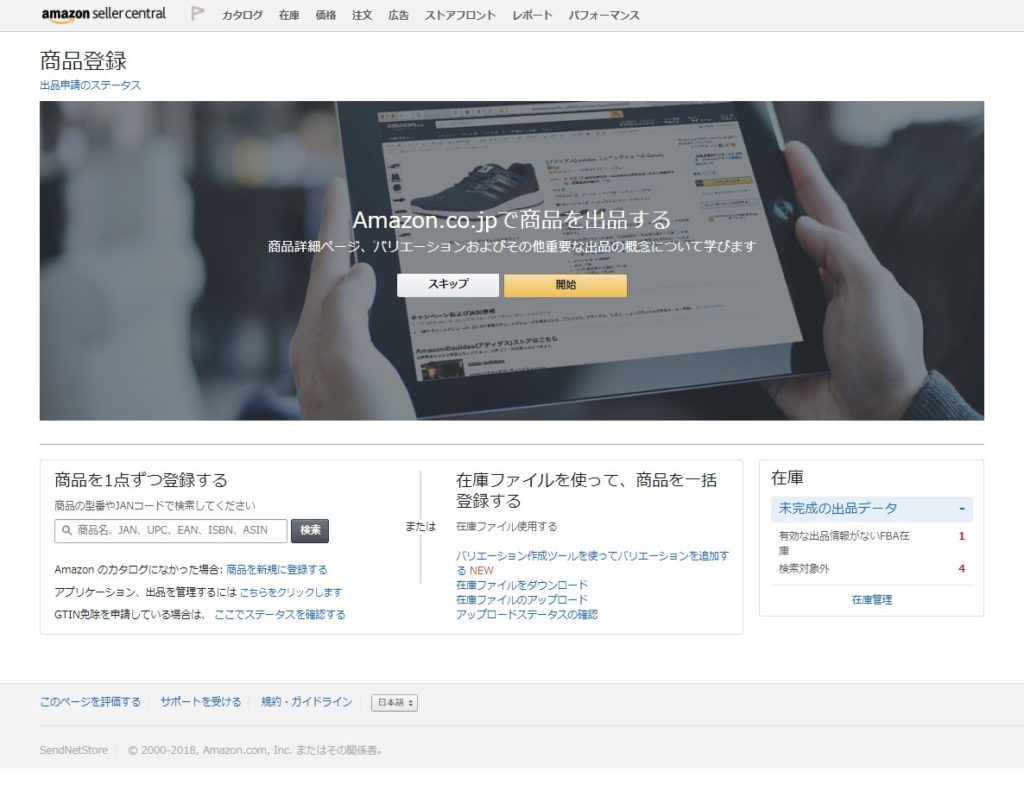Viewport: 1024px width, 785px height.
Task: Open the 在庫ファイルのアップロード link
Action: click(522, 600)
